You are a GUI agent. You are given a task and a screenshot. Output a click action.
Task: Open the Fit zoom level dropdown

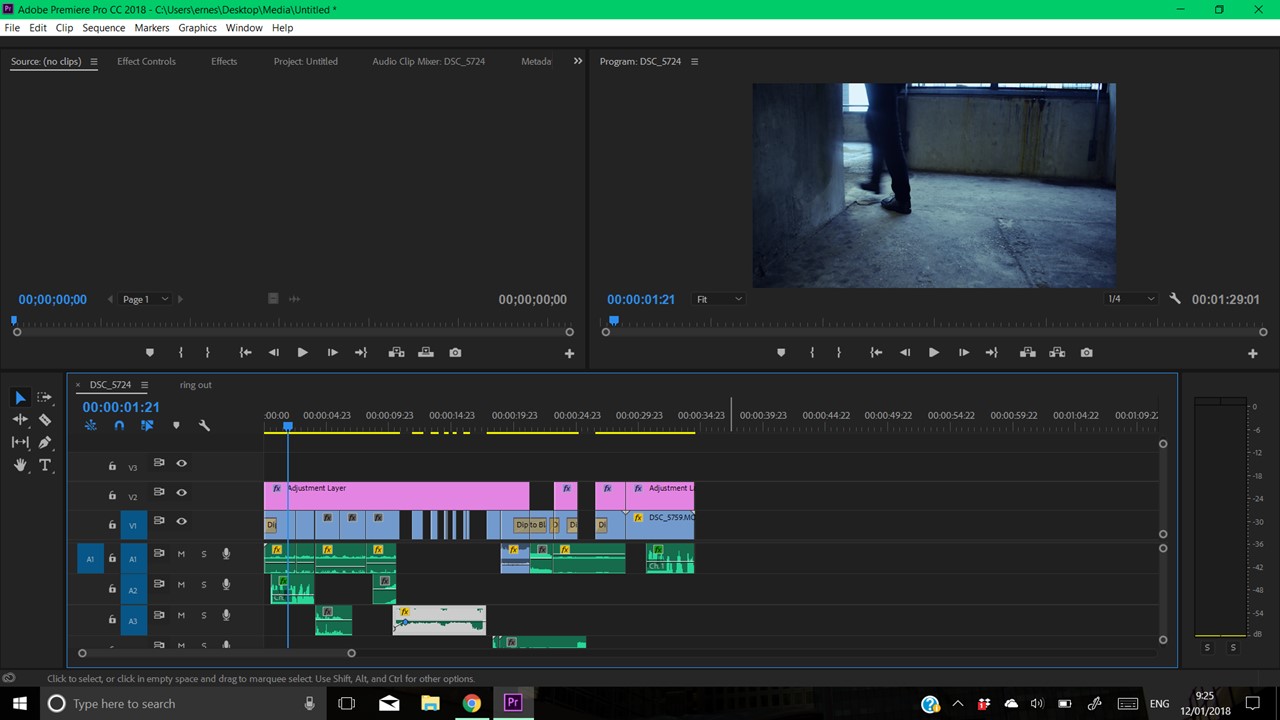pyautogui.click(x=719, y=299)
